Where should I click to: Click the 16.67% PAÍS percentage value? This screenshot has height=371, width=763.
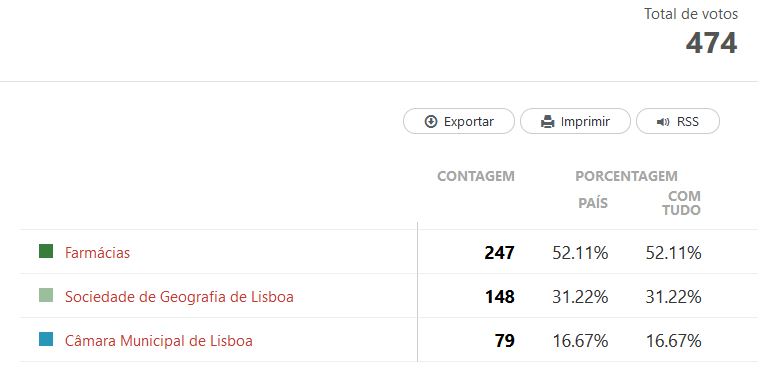[x=580, y=341]
